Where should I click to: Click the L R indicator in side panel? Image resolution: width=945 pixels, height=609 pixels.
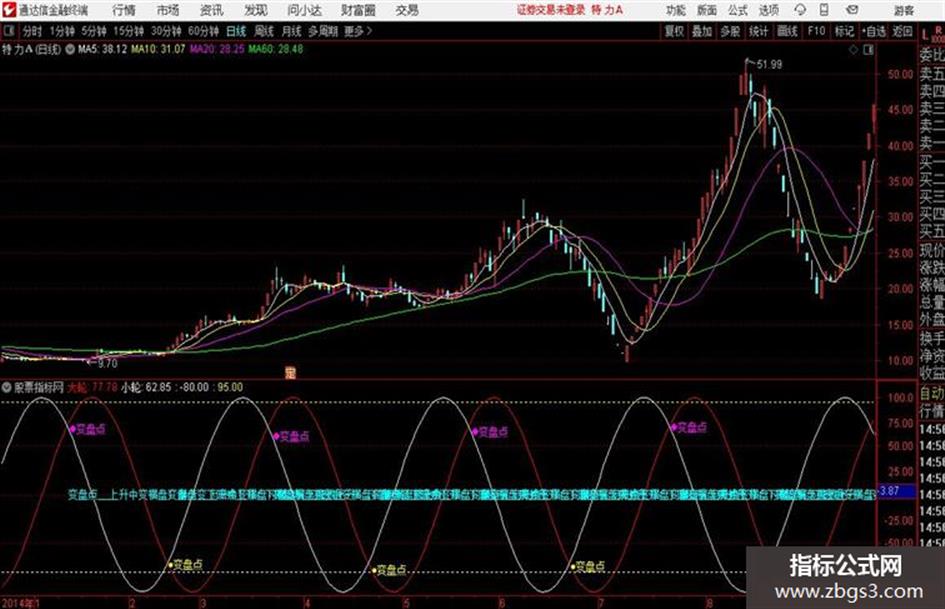click(933, 33)
